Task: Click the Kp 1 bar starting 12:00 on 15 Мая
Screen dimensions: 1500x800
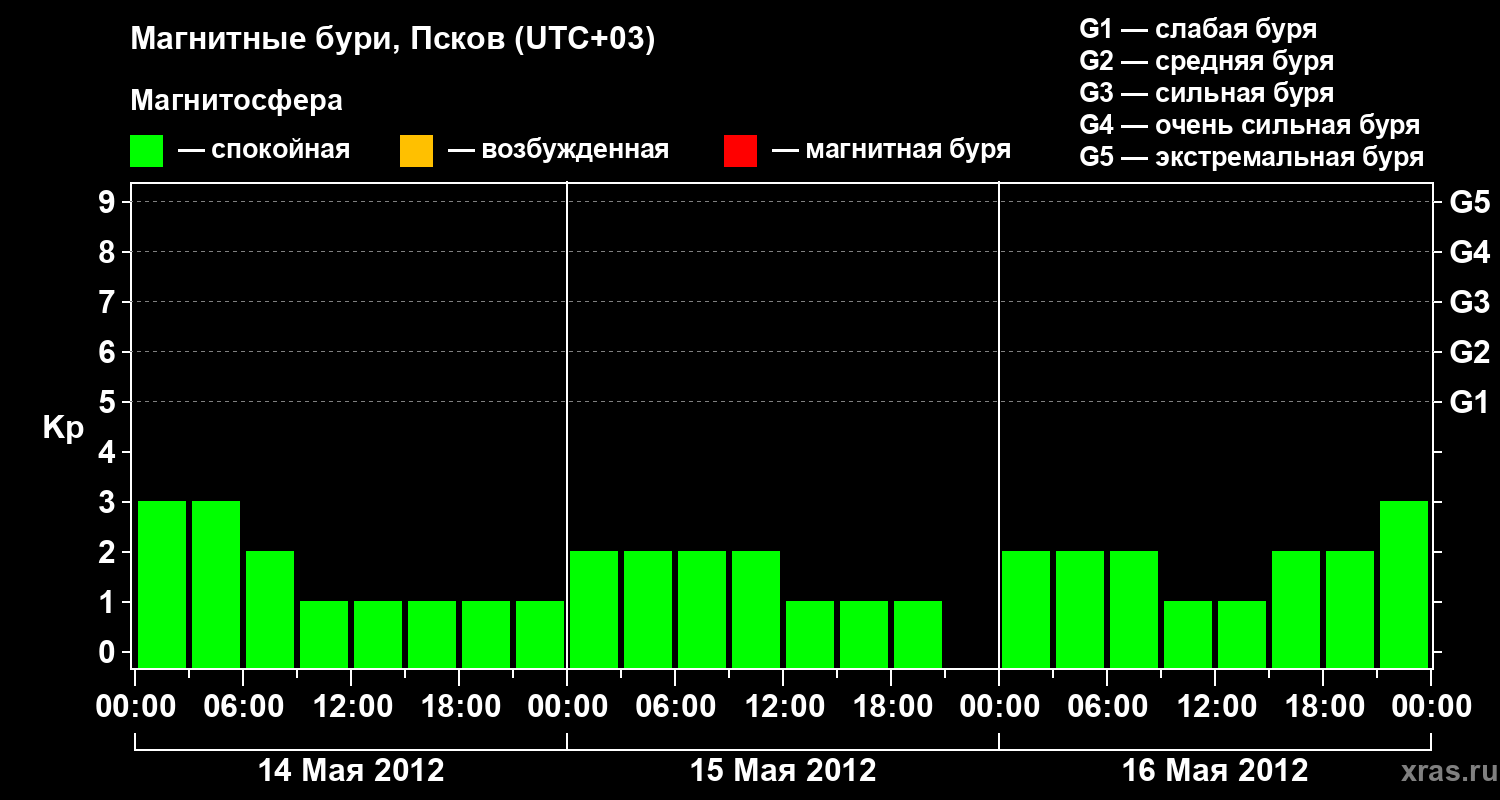Action: click(810, 634)
